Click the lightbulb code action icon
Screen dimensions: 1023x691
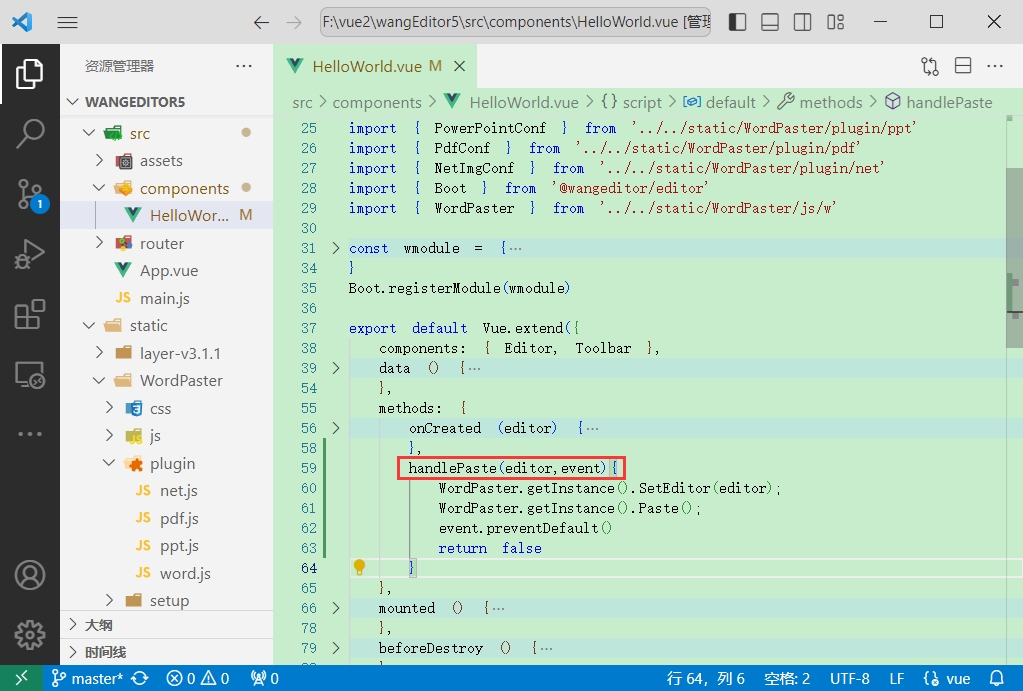[359, 568]
